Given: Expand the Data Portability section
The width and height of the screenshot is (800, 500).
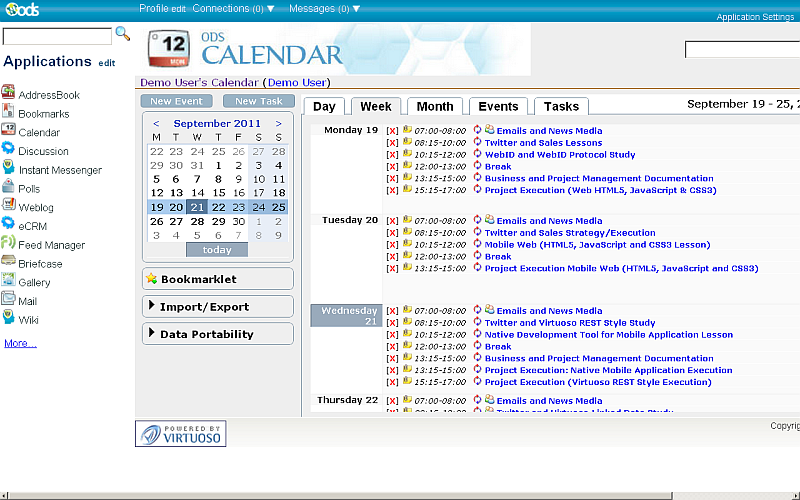Looking at the screenshot, I should click(152, 334).
